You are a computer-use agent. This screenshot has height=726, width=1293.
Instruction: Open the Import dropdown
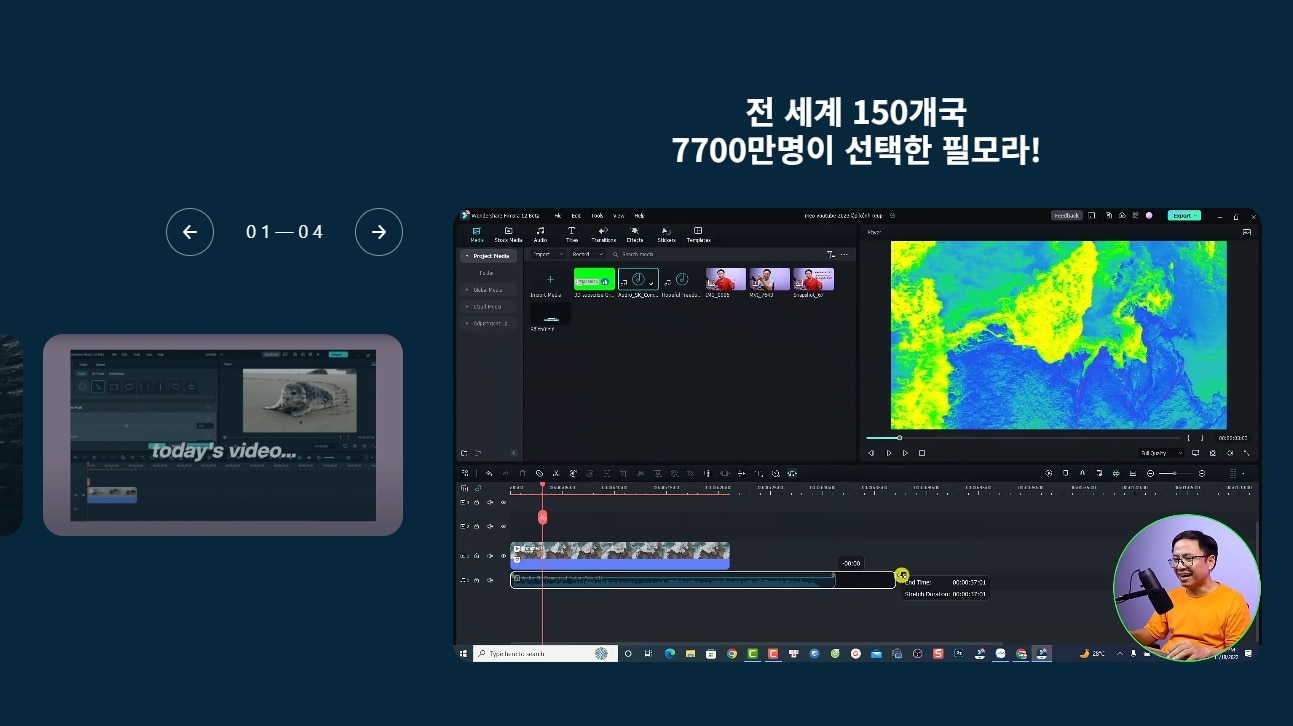pos(548,254)
